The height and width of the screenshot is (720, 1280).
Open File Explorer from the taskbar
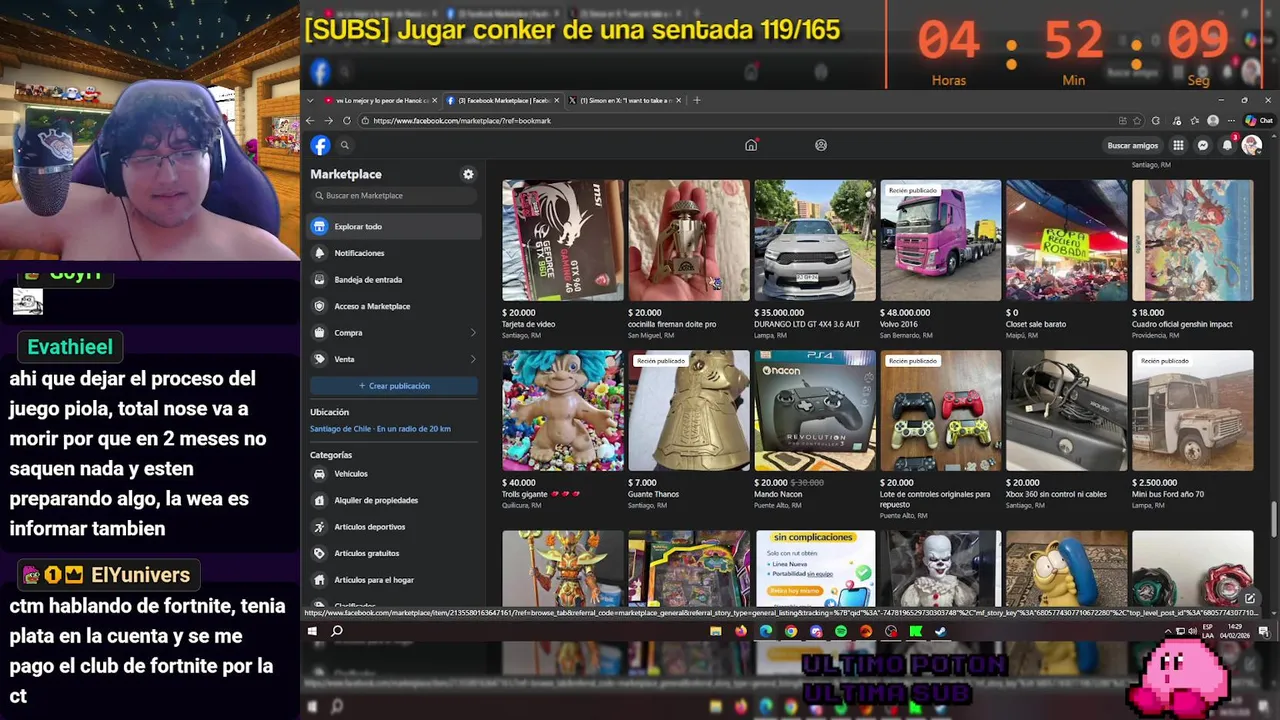[716, 631]
